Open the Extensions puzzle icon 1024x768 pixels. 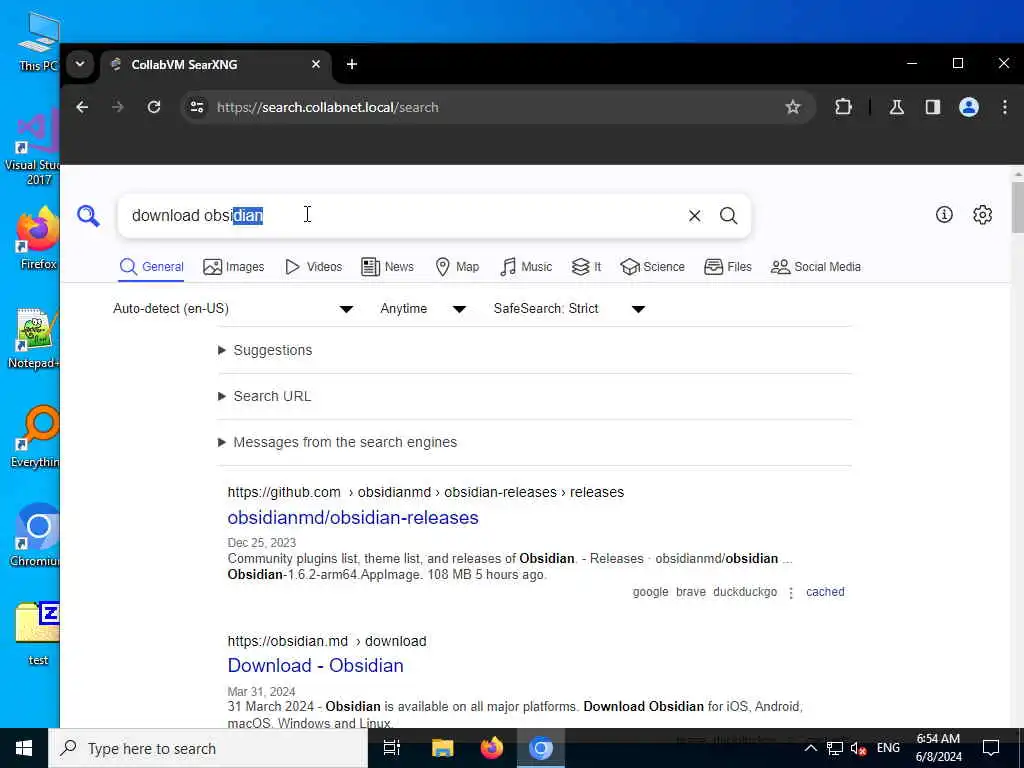click(x=843, y=107)
